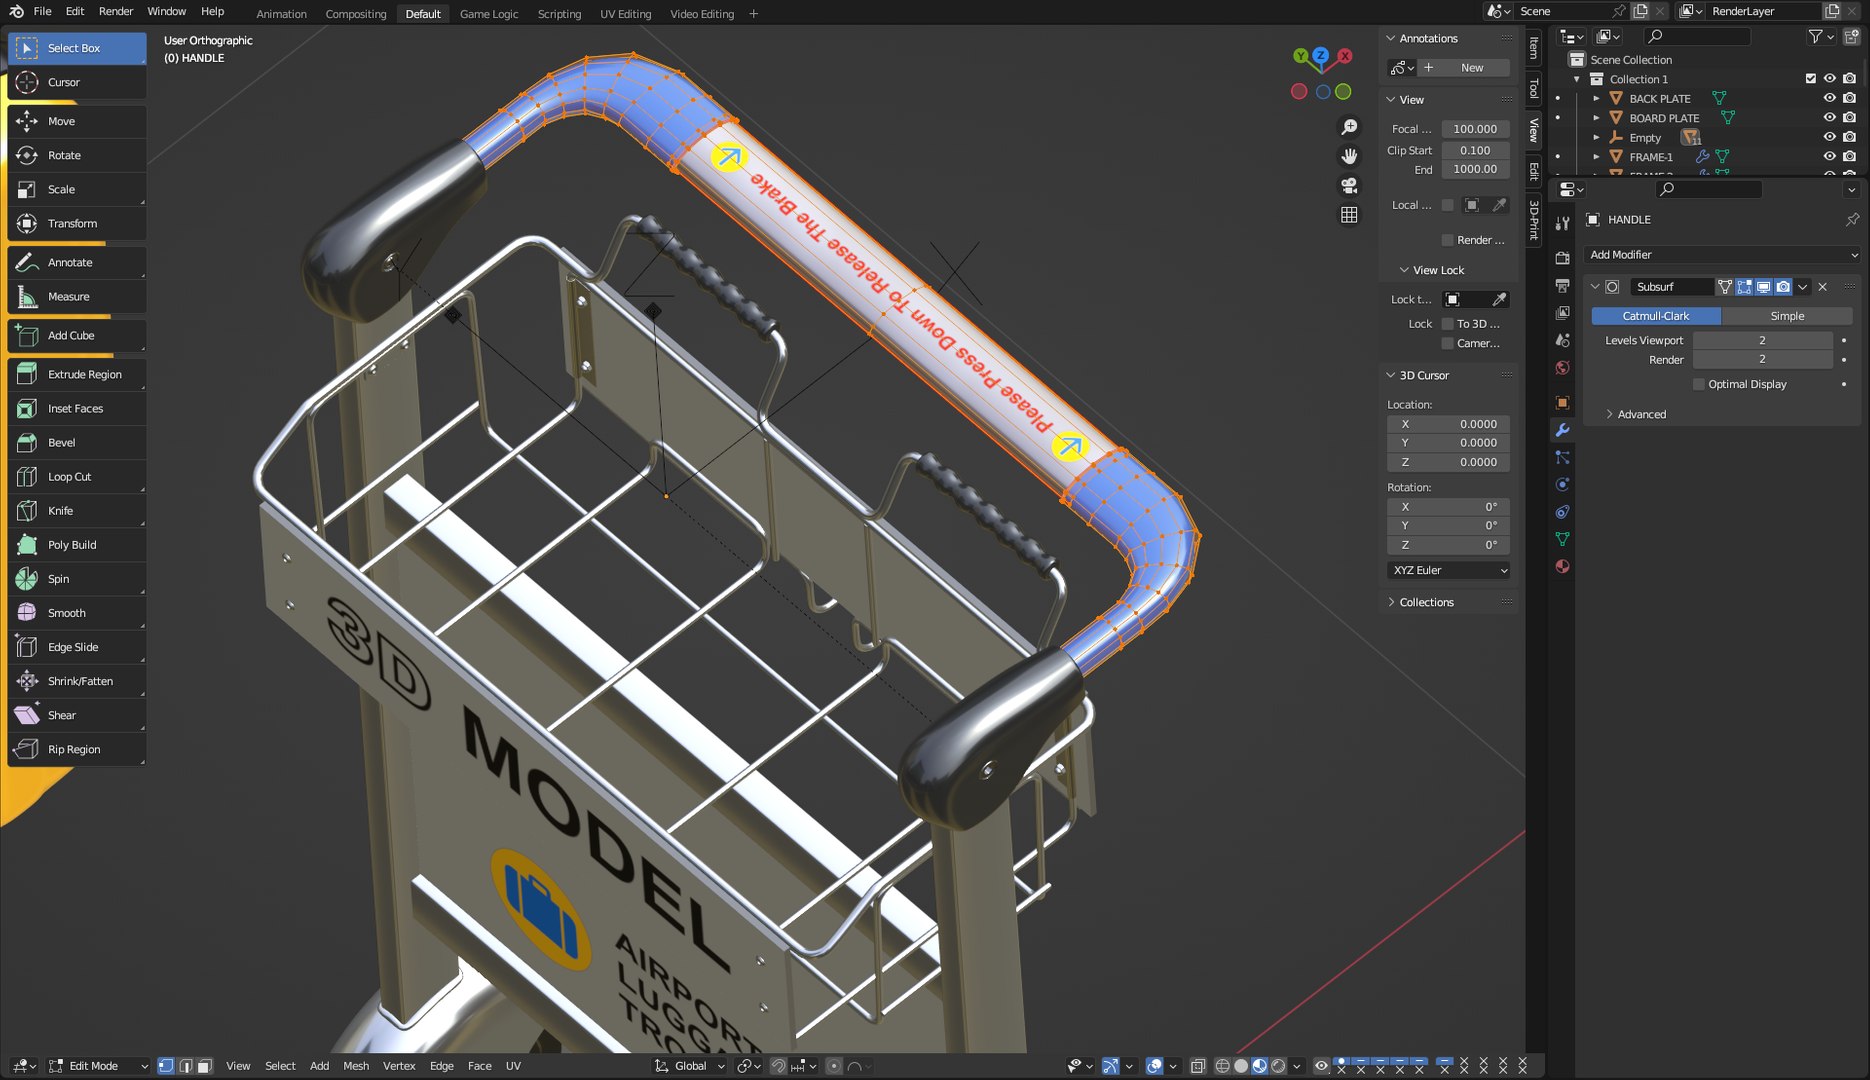Activate the Move tool
Viewport: 1870px width, 1080px height.
click(77, 121)
